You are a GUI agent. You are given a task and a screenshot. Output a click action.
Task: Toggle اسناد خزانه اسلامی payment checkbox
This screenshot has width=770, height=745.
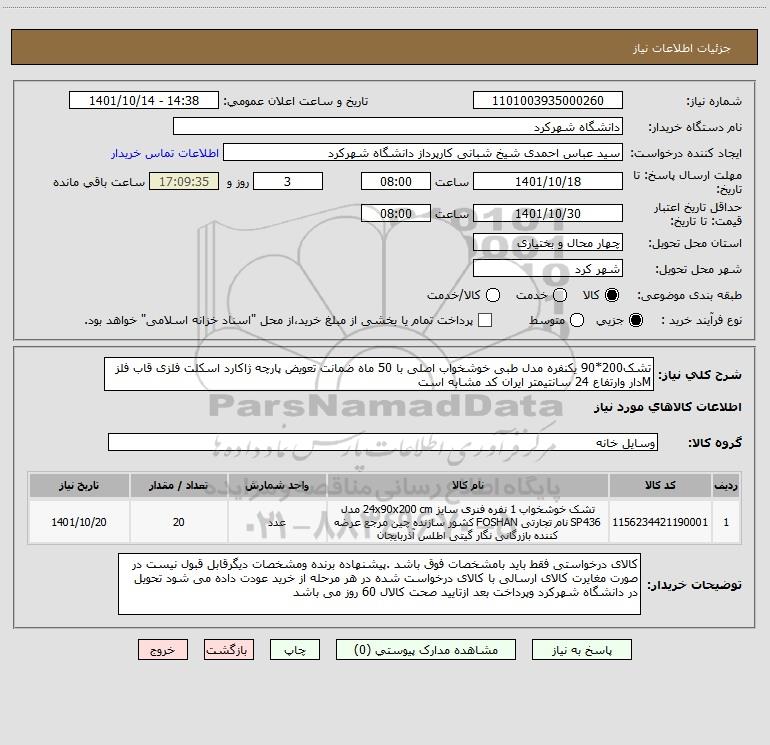point(485,320)
